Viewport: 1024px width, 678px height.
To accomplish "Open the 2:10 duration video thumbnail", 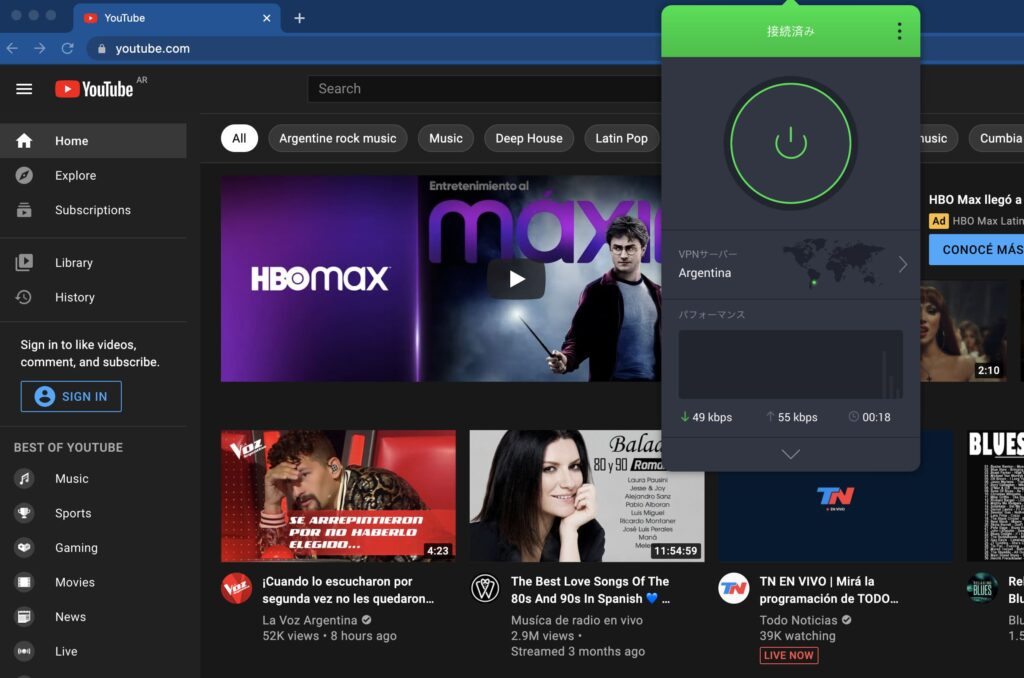I will [963, 331].
